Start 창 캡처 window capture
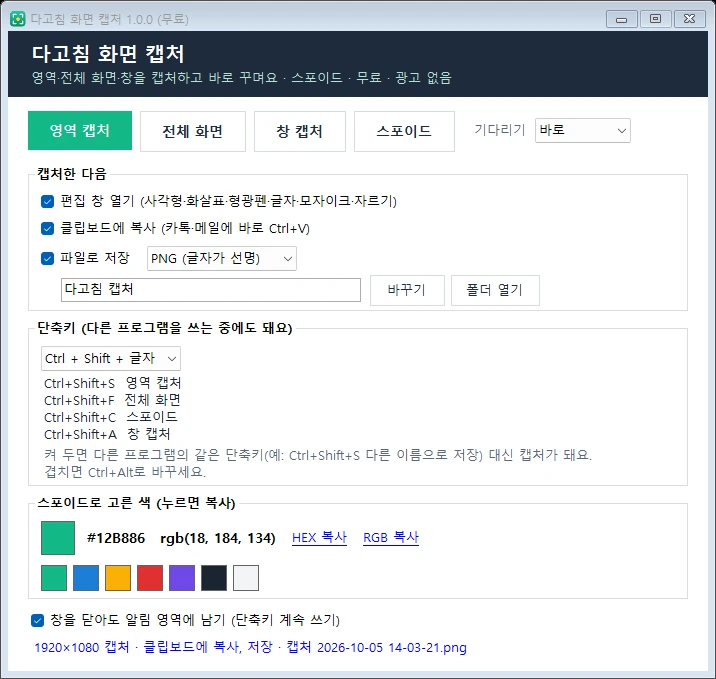 click(x=300, y=132)
